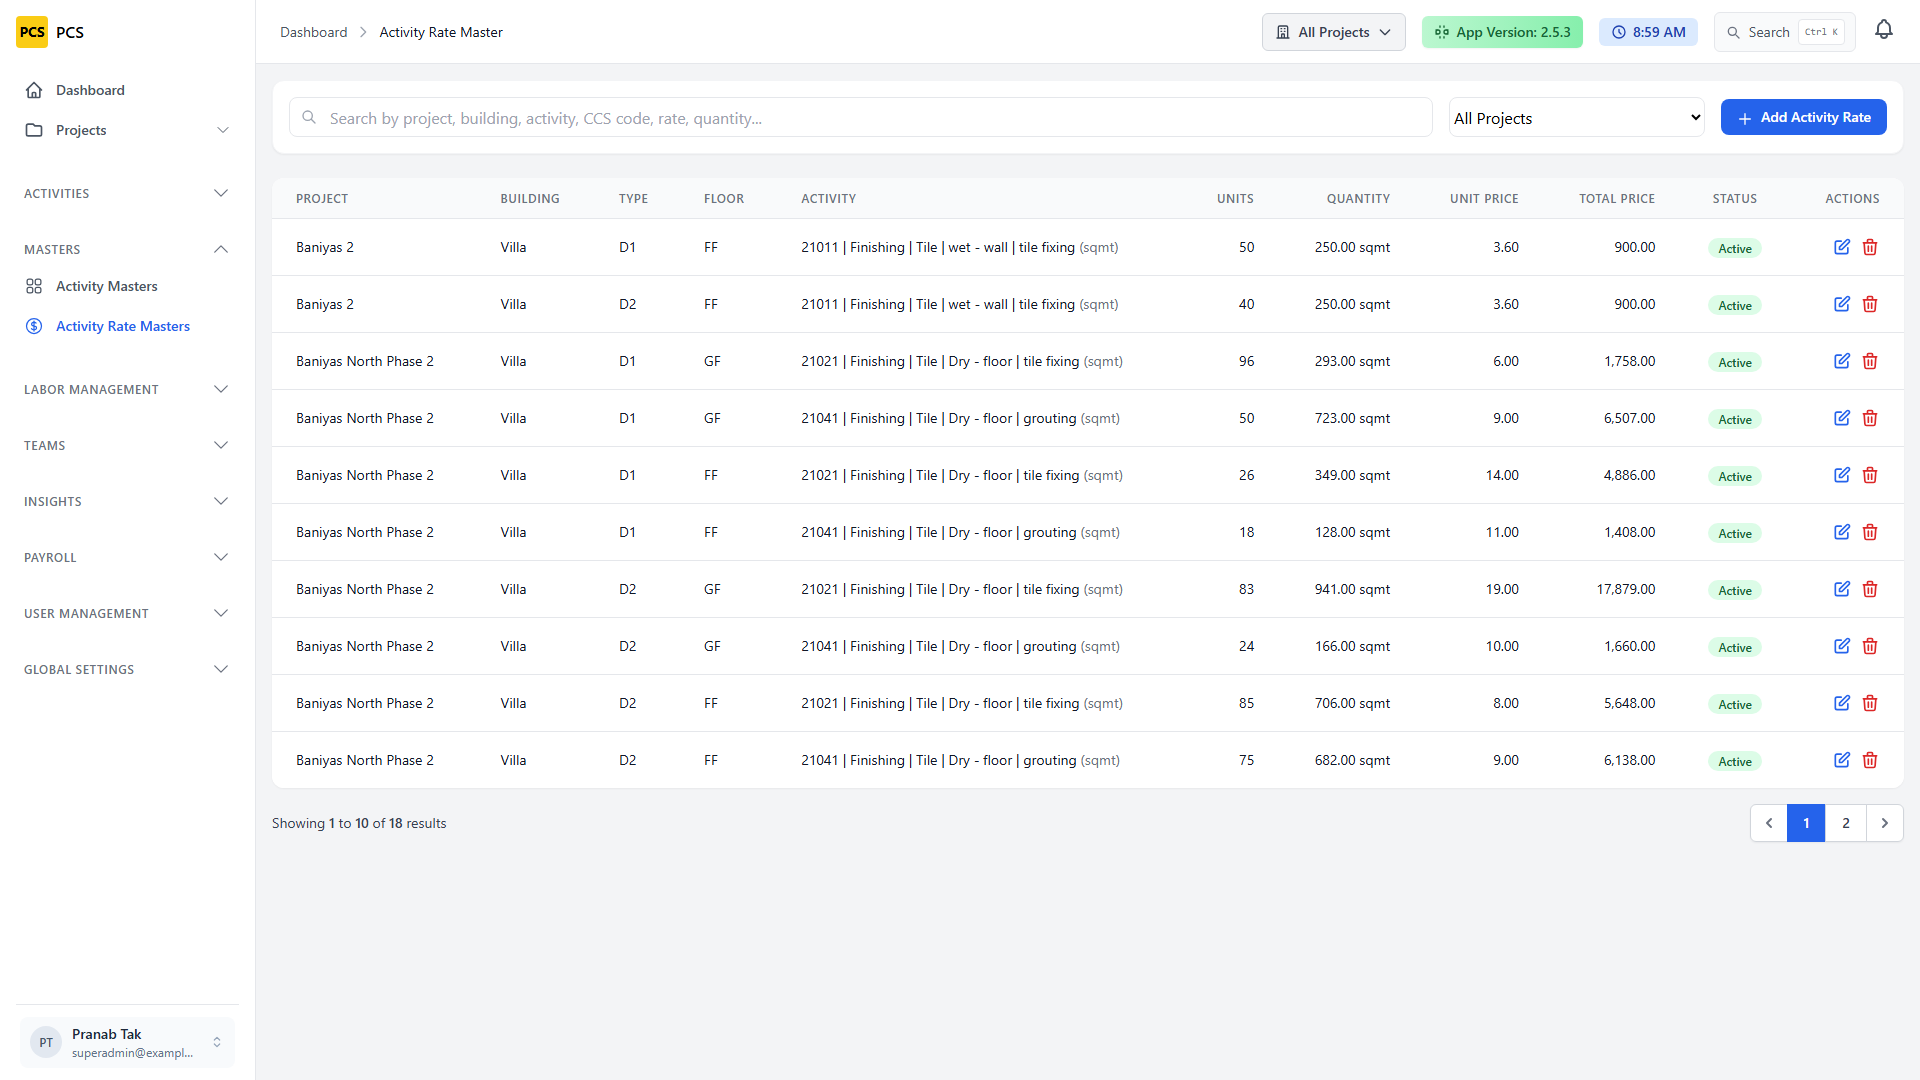Click the Dashboard home icon in sidebar
Viewport: 1920px width, 1080px height.
[x=34, y=90]
